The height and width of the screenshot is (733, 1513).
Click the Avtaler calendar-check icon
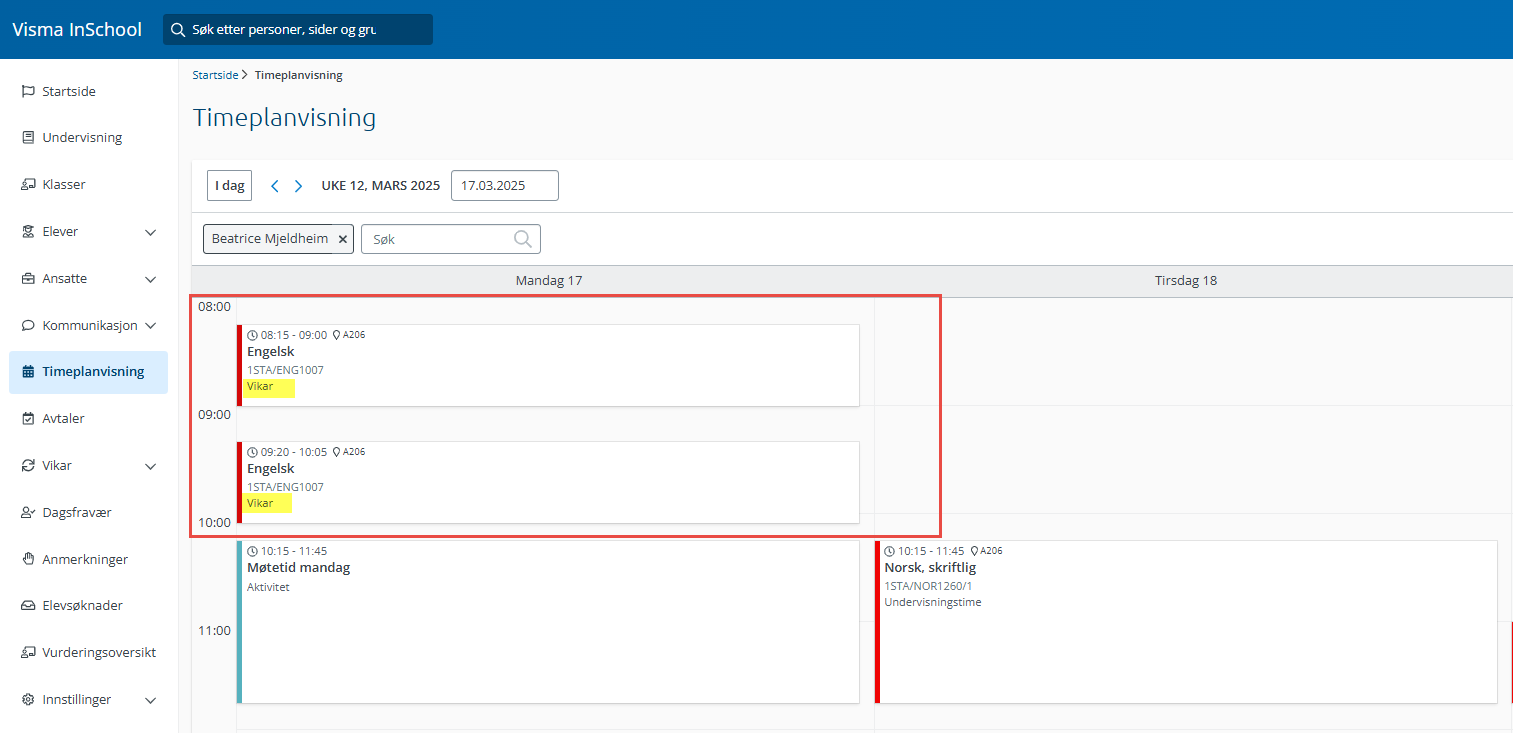(28, 419)
